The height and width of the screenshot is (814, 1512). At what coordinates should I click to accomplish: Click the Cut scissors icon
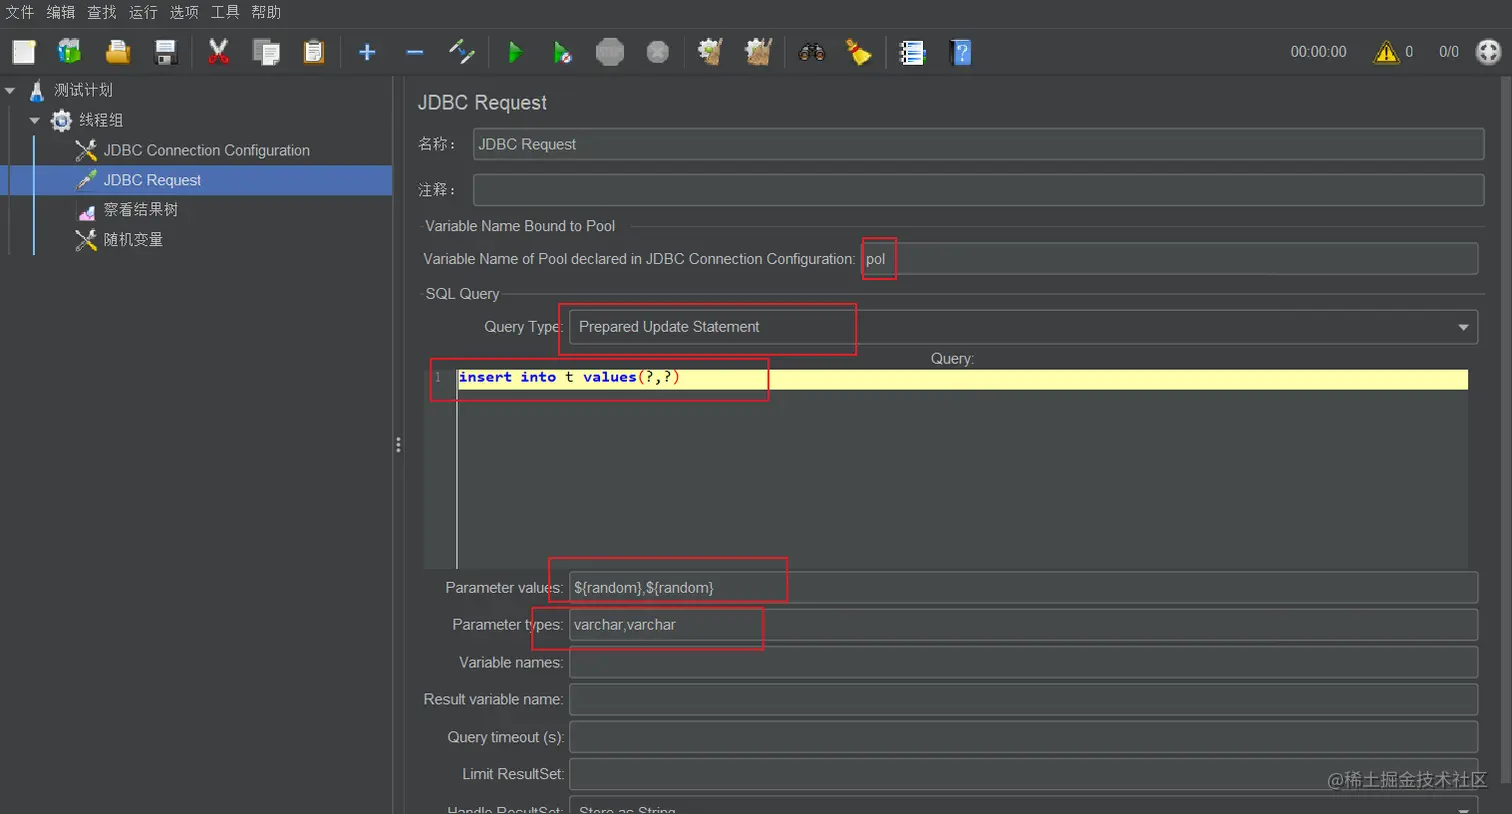click(x=218, y=52)
